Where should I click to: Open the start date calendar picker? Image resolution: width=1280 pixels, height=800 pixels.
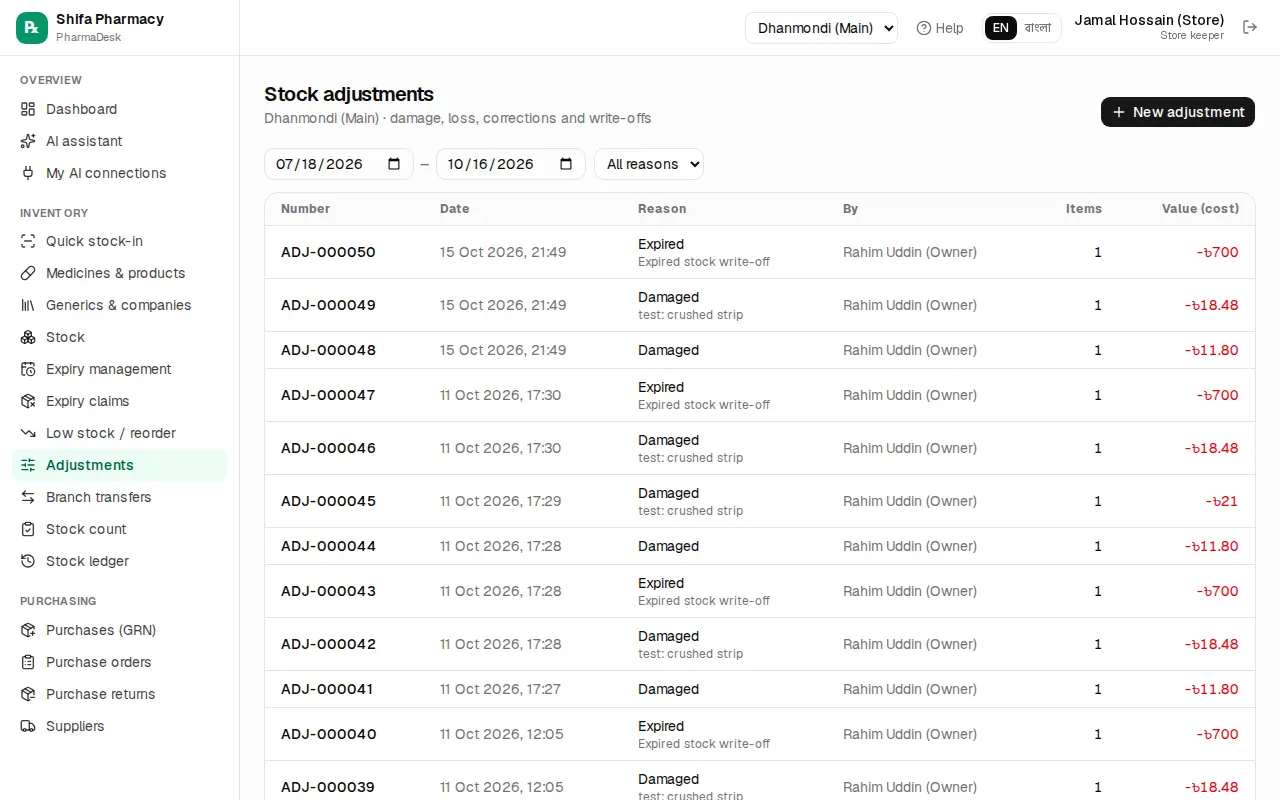[x=394, y=164]
